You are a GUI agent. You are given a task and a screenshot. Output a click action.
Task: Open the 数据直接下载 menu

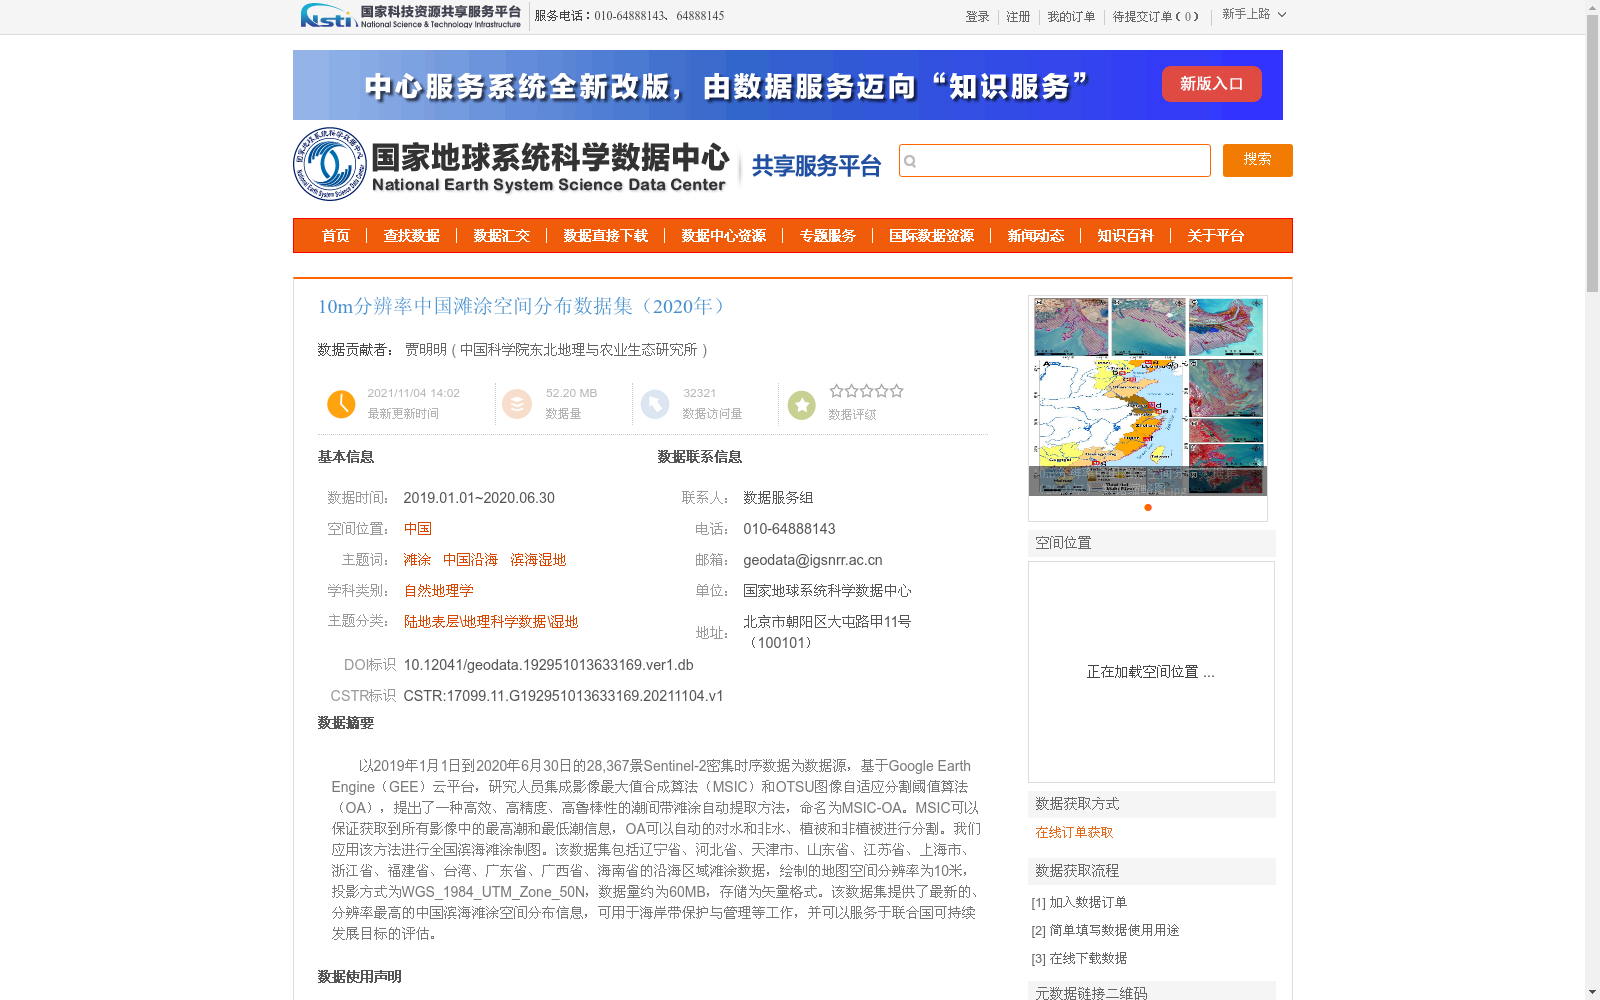click(x=606, y=236)
